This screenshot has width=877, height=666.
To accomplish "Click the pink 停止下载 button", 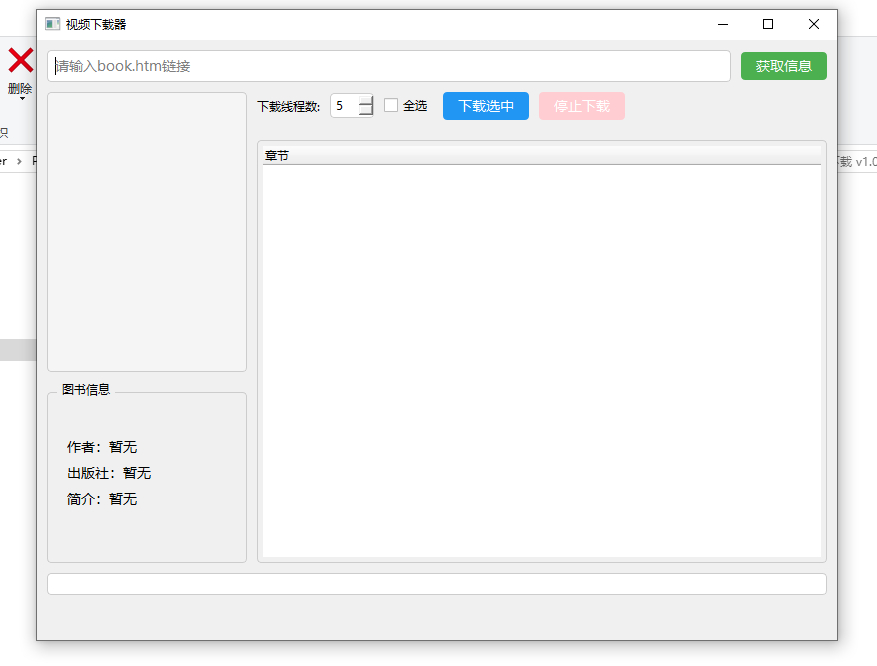I will point(582,106).
